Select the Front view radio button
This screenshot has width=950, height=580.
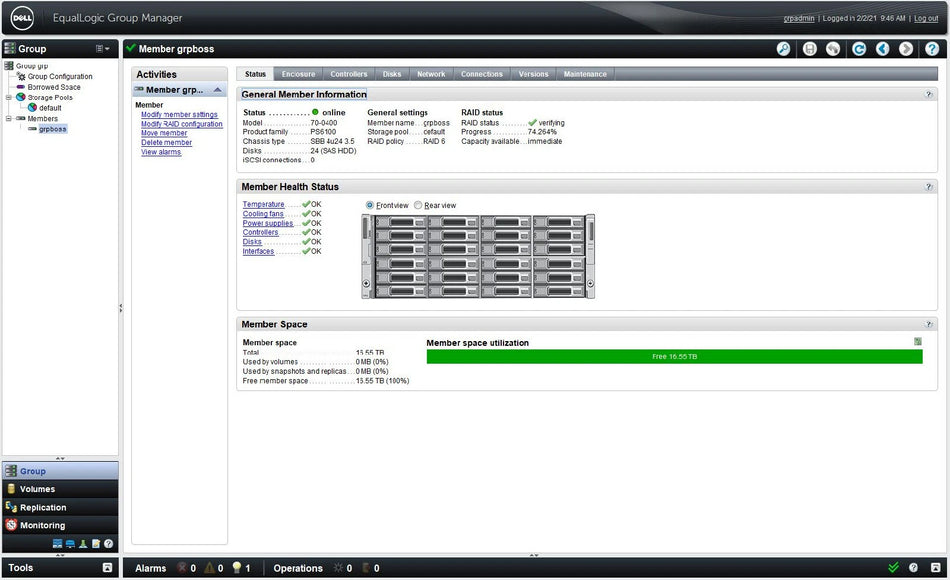point(370,205)
